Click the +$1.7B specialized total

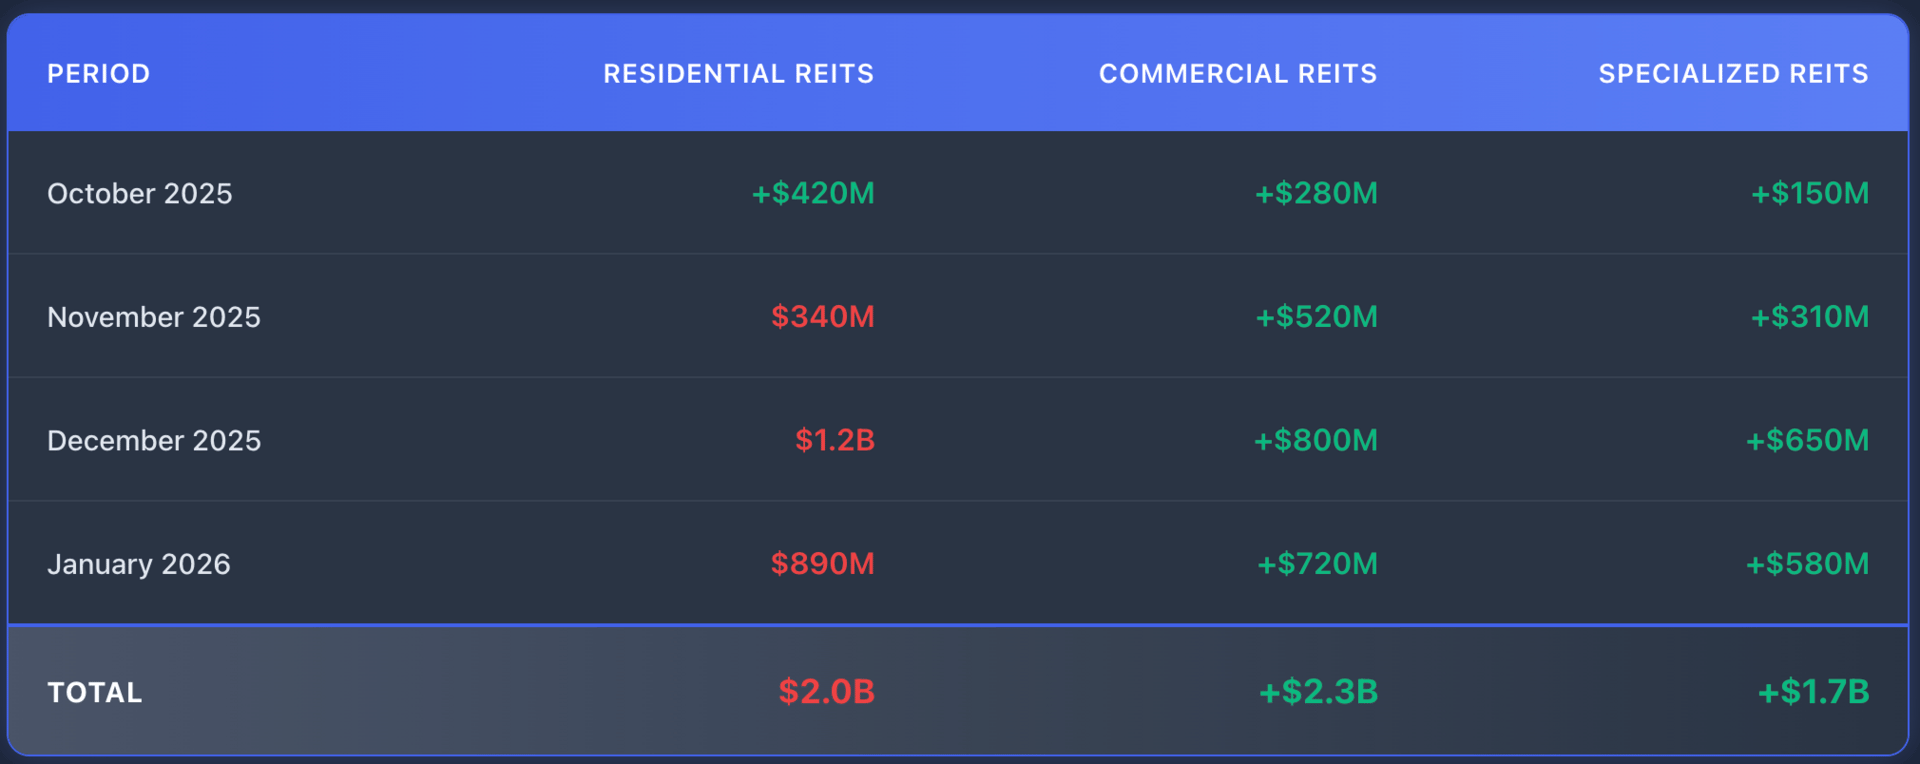coord(1813,691)
